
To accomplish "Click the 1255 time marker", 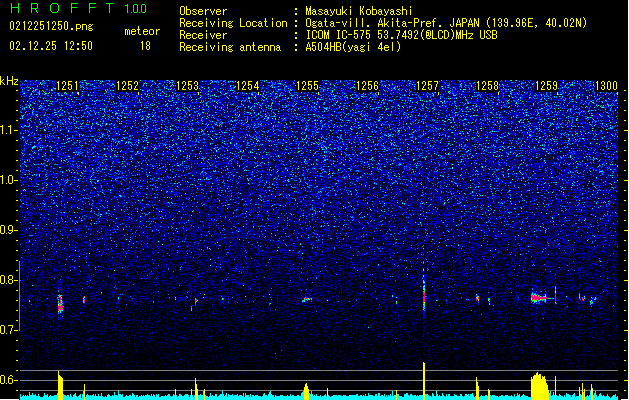I will click(x=307, y=86).
